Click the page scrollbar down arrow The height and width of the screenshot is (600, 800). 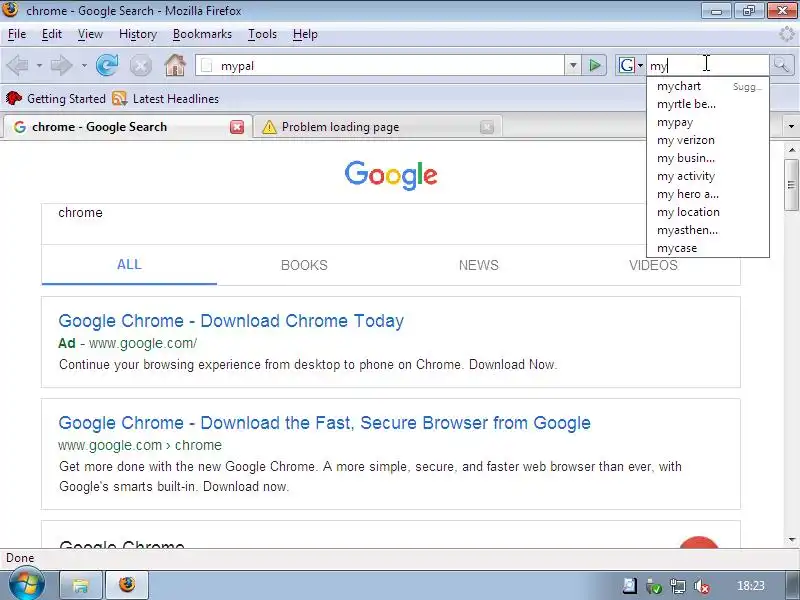[x=791, y=539]
